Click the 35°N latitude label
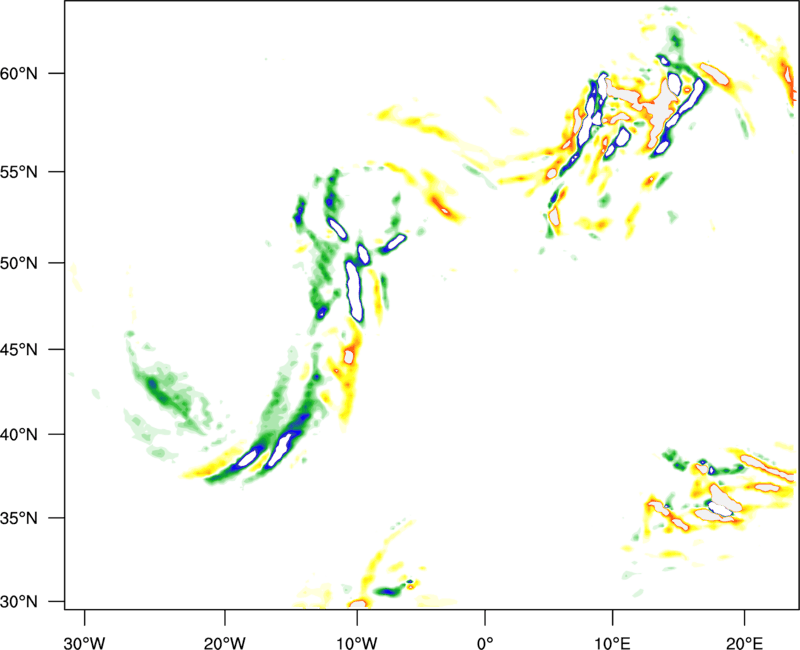Viewport: 800px width, 650px height. point(18,518)
